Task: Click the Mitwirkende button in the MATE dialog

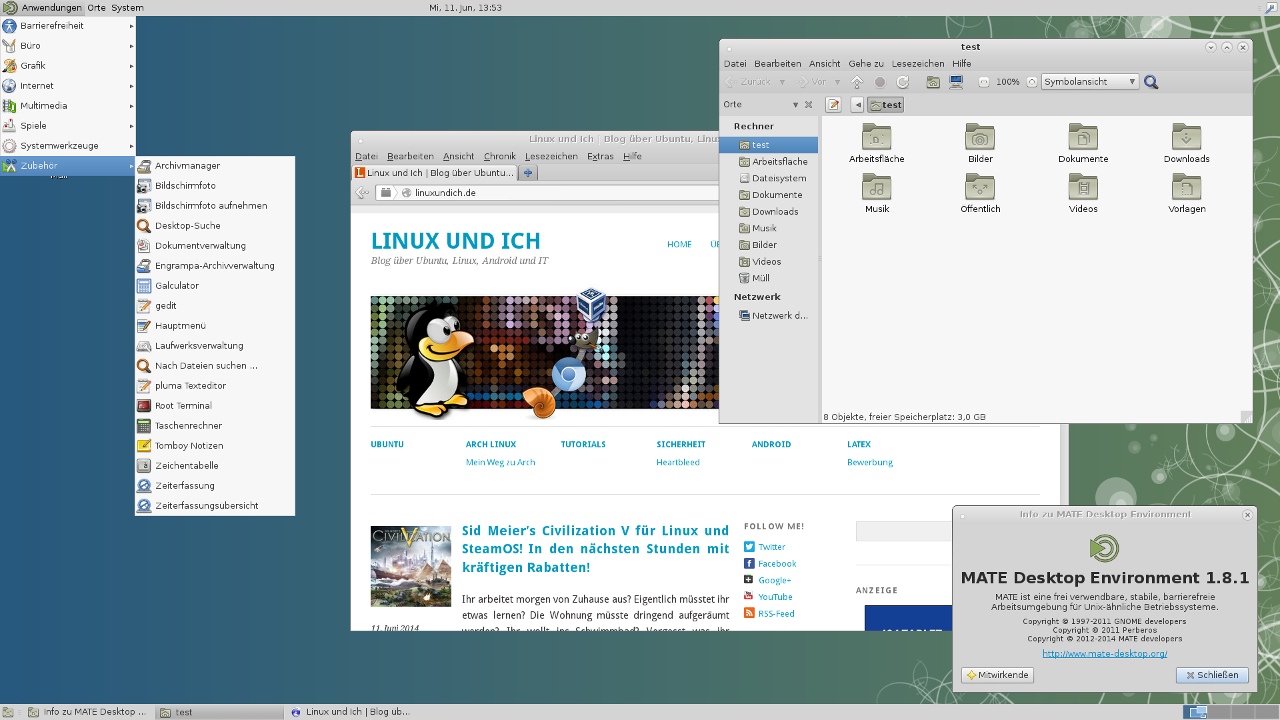Action: (x=997, y=675)
